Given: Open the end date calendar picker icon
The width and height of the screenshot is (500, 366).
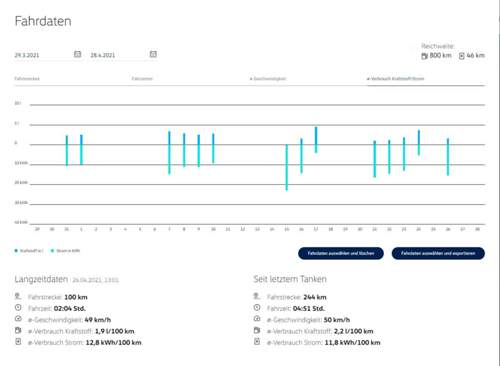Looking at the screenshot, I should (153, 54).
